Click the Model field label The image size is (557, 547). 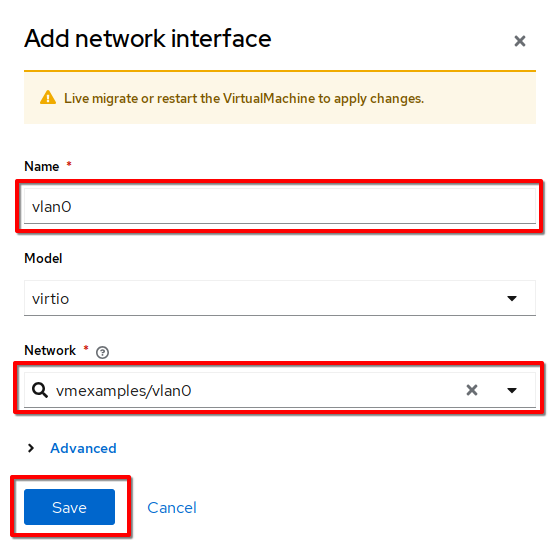point(43,258)
